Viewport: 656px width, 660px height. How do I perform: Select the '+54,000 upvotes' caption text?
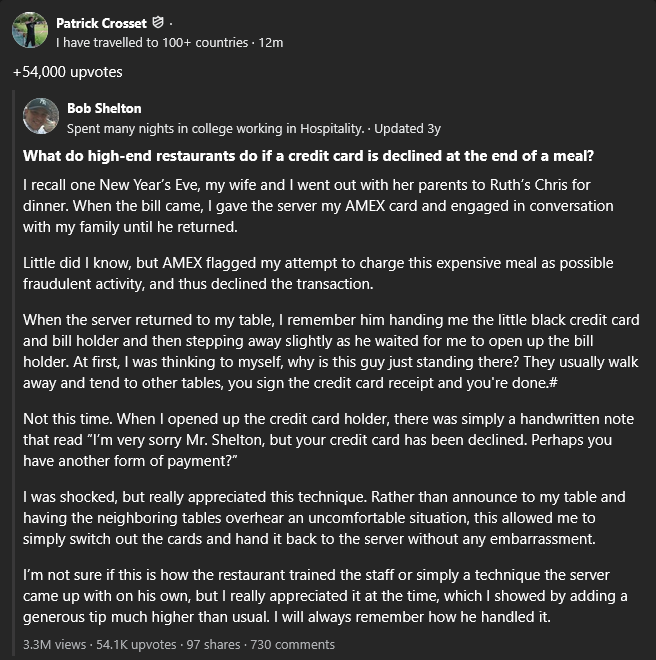click(x=68, y=72)
